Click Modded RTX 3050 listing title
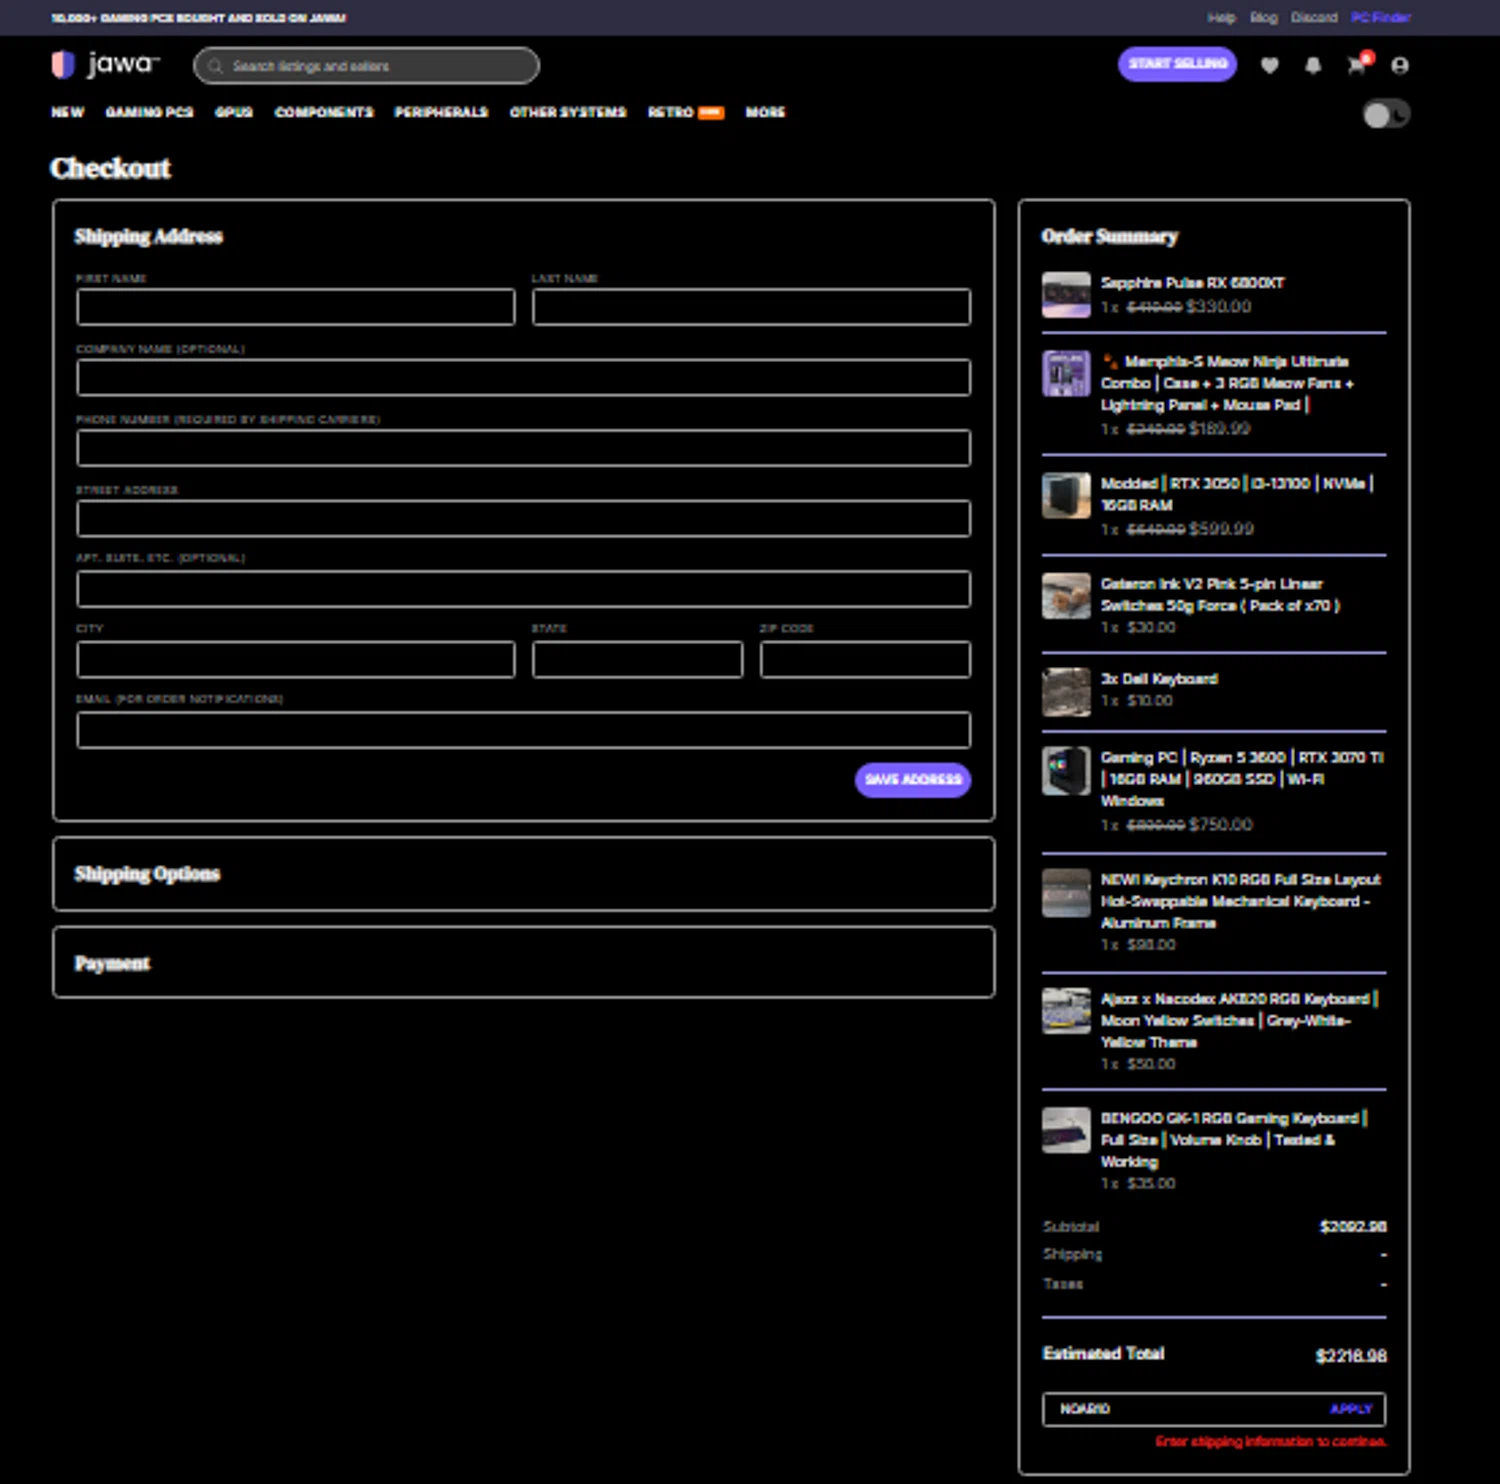Image resolution: width=1500 pixels, height=1484 pixels. [x=1237, y=494]
